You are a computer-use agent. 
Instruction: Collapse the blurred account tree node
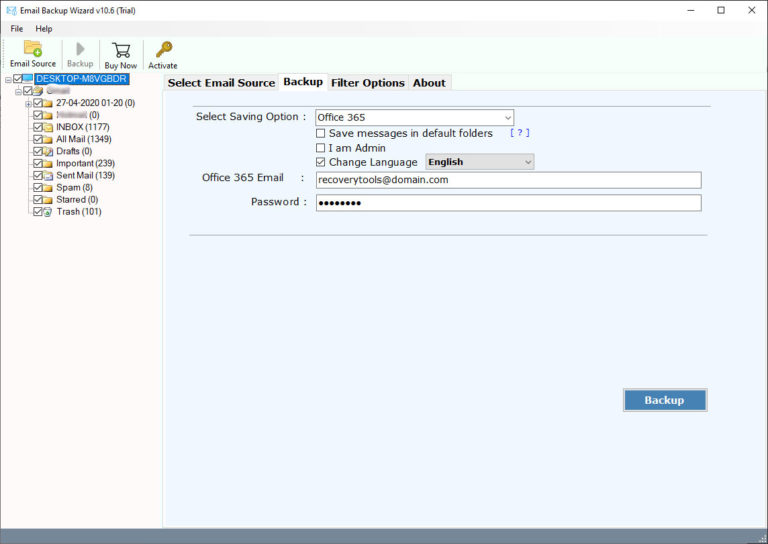coord(18,92)
